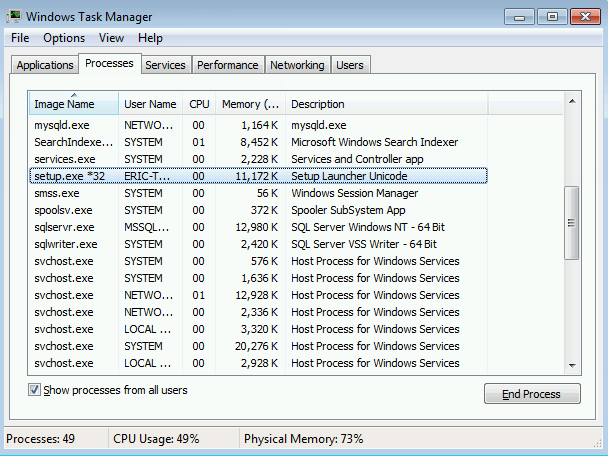
Task: Click the vertical scrollbar thumb
Action: point(572,223)
